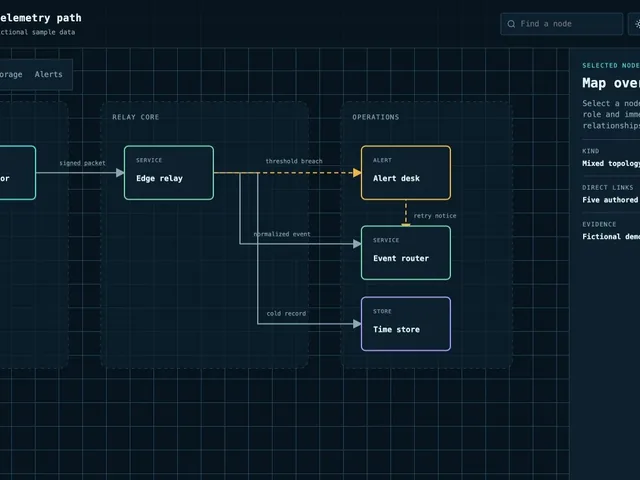Click the 'retry notice' edge label
Image resolution: width=640 pixels, height=480 pixels.
click(435, 216)
